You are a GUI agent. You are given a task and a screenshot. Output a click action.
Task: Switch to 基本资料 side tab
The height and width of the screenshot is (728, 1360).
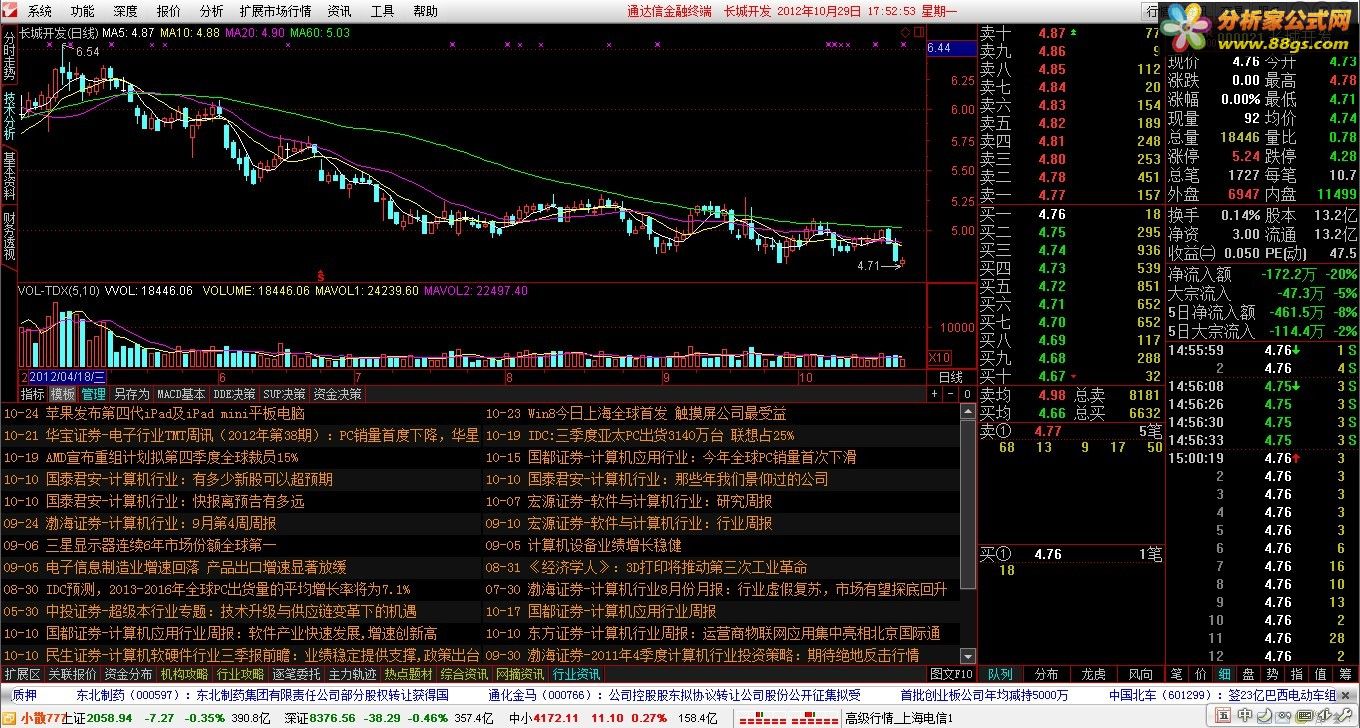pyautogui.click(x=8, y=177)
